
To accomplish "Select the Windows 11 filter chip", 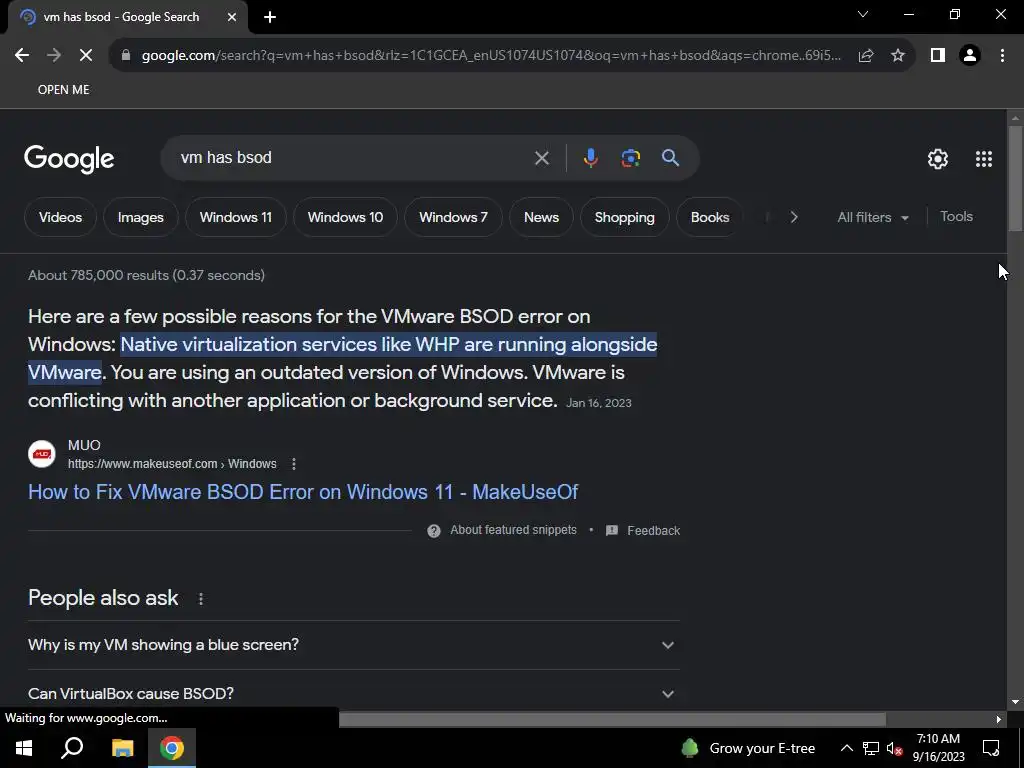I will pos(236,217).
